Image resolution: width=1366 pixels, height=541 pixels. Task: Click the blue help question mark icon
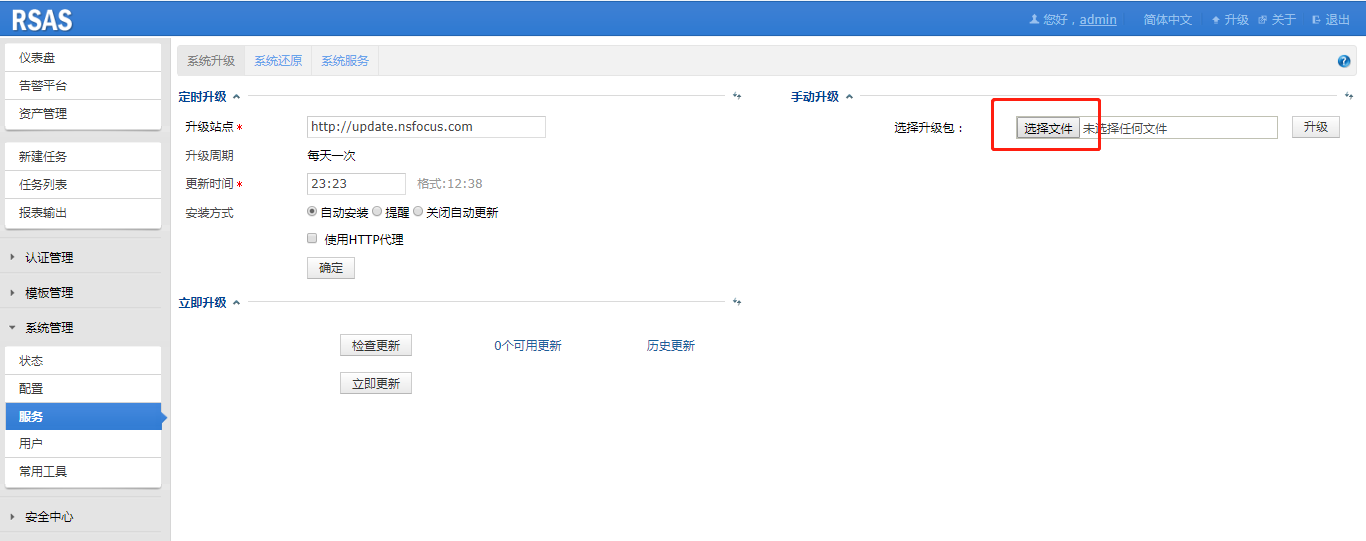pyautogui.click(x=1343, y=61)
